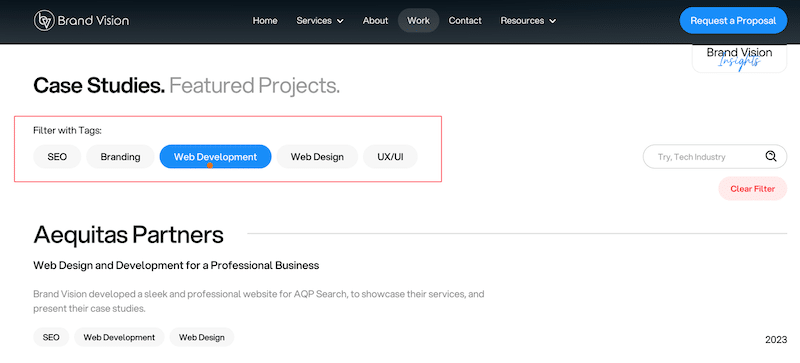Screen dimensions: 800x363
Task: Toggle the Web Design filter tag
Action: pyautogui.click(x=317, y=157)
